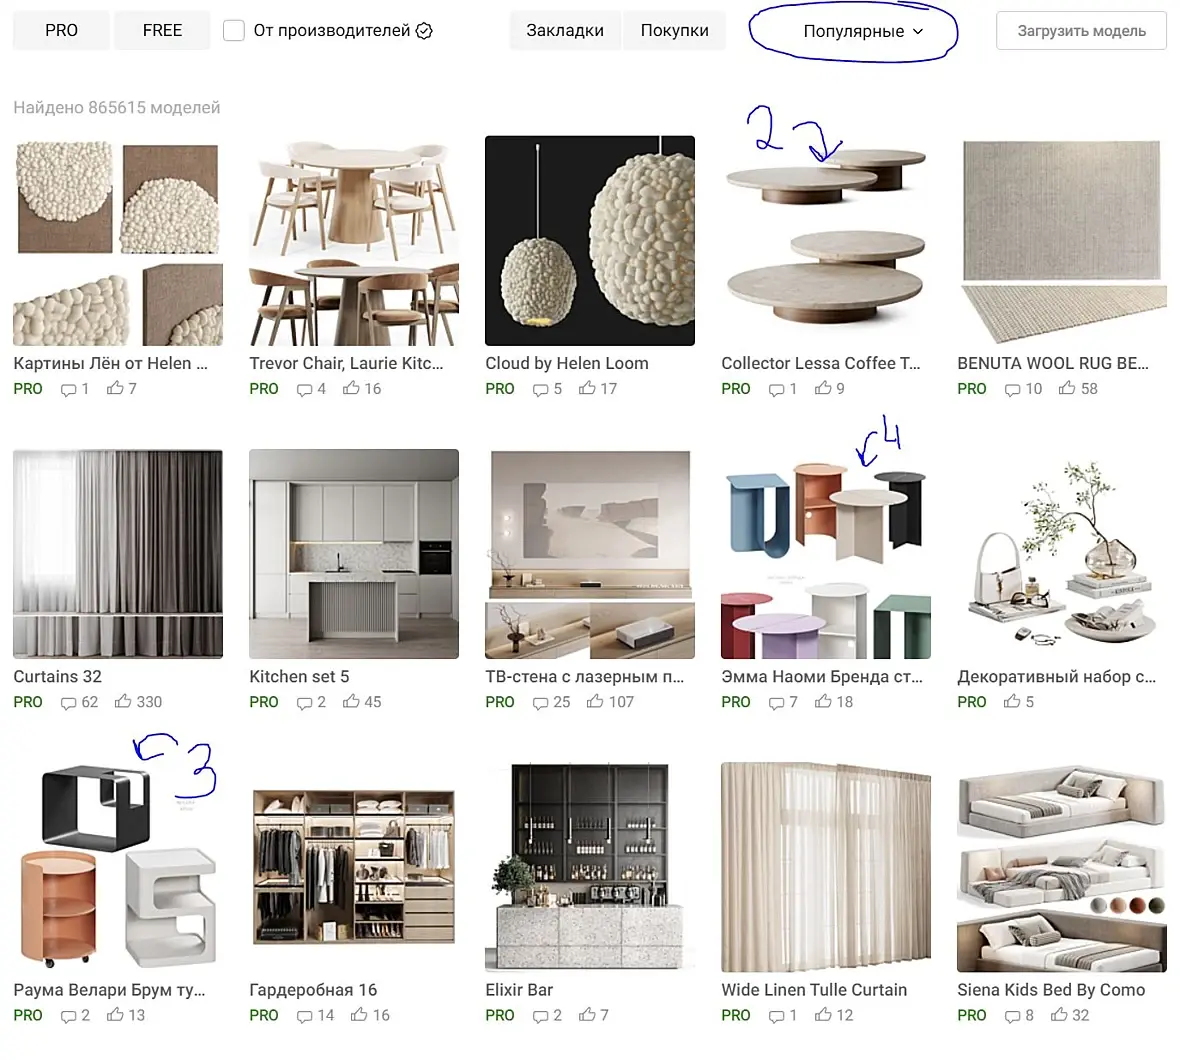Like the Декоративный набор model

pyautogui.click(x=1012, y=701)
